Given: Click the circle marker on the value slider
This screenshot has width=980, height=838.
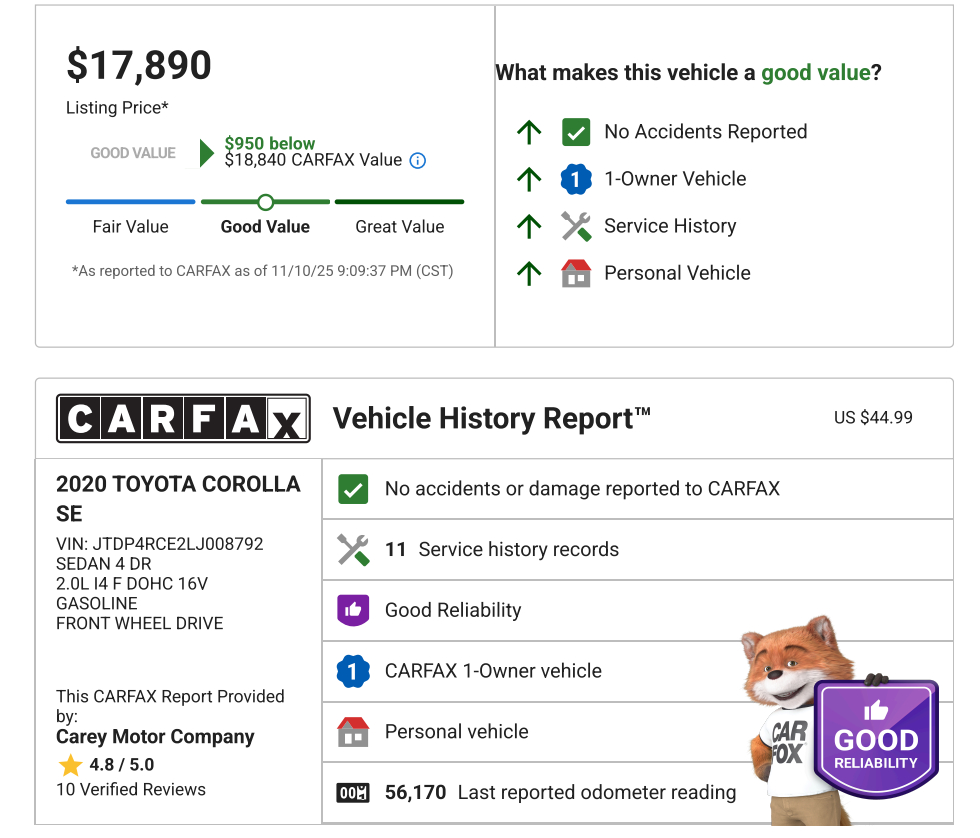Looking at the screenshot, I should [265, 202].
